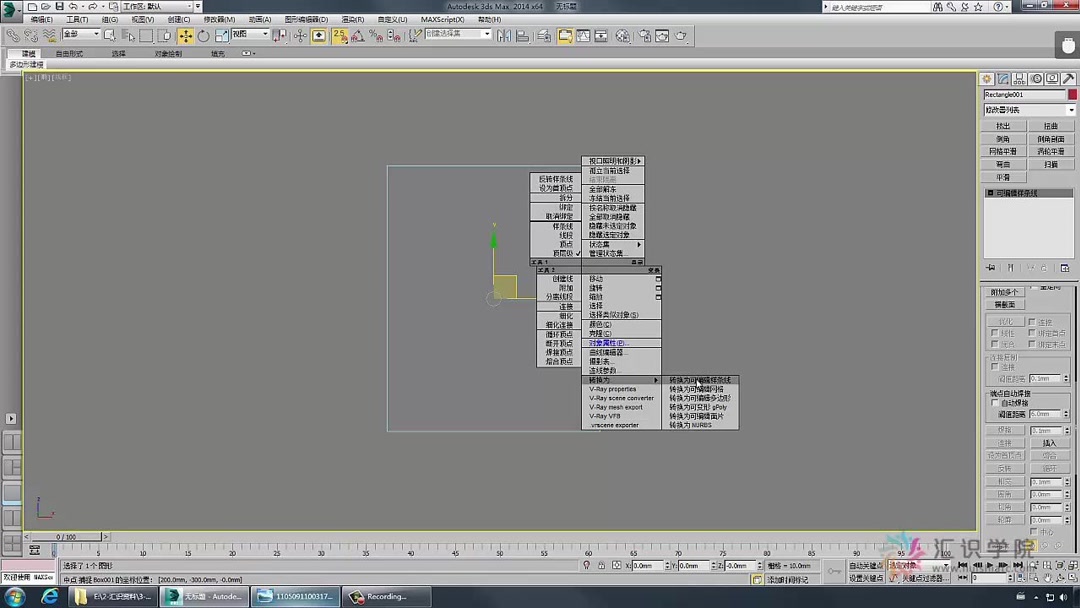Click the Mirror tool icon

506,35
